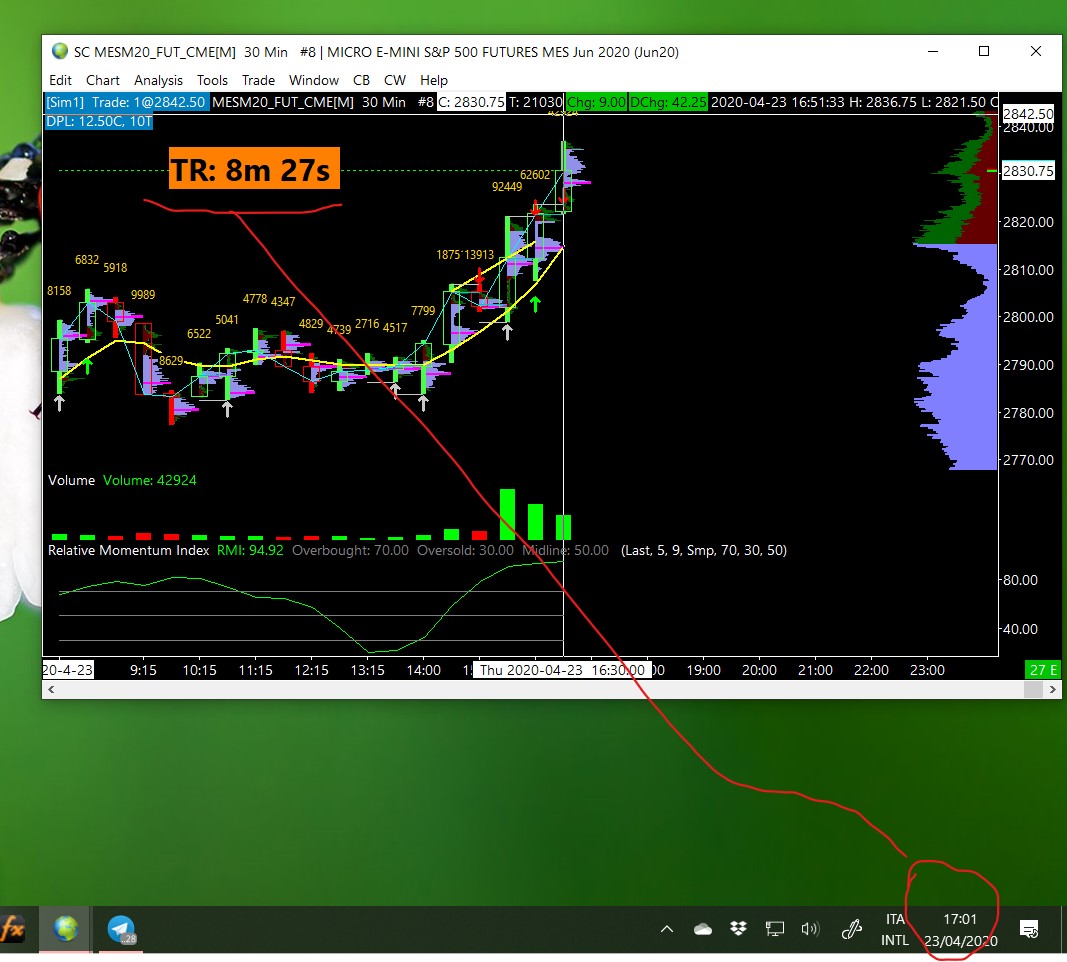Screen dimensions: 1067x962
Task: Open the FX app in the taskbar
Action: point(12,929)
